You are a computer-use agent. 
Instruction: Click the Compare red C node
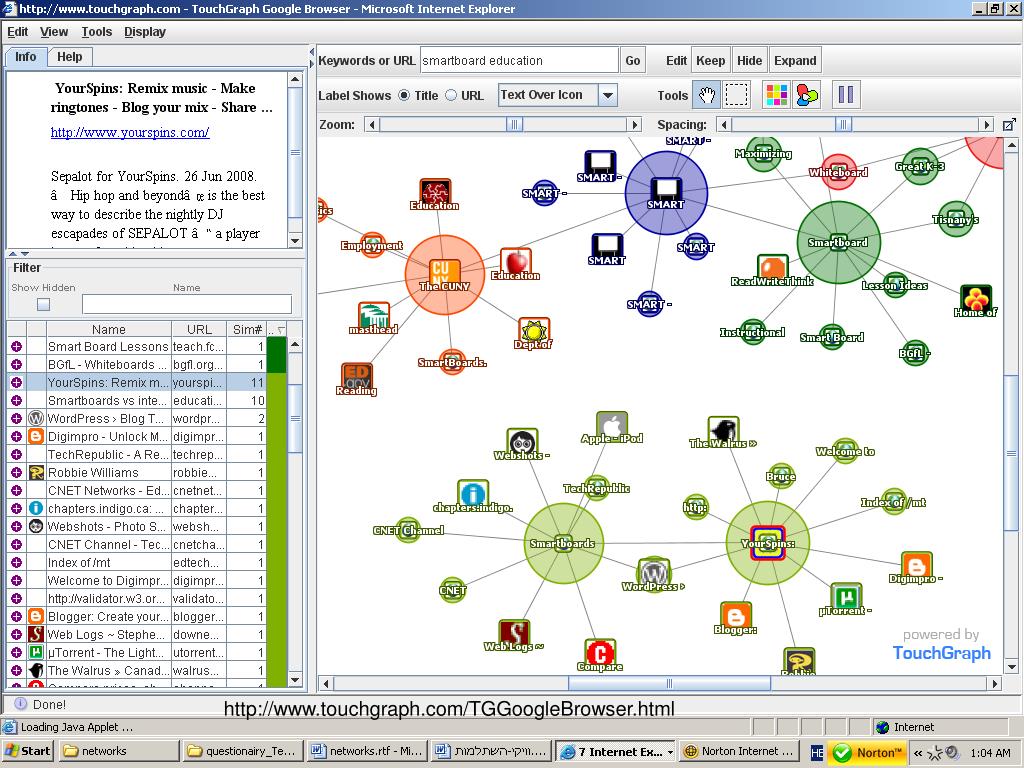[600, 653]
